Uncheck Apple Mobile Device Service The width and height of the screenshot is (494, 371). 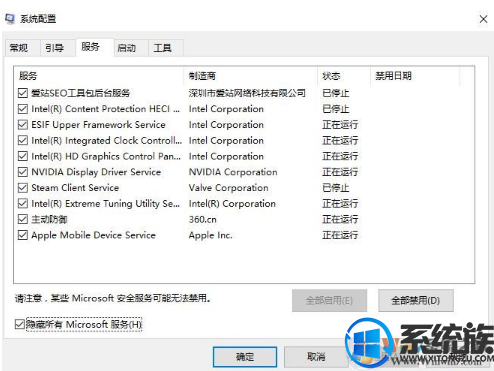[x=23, y=235]
